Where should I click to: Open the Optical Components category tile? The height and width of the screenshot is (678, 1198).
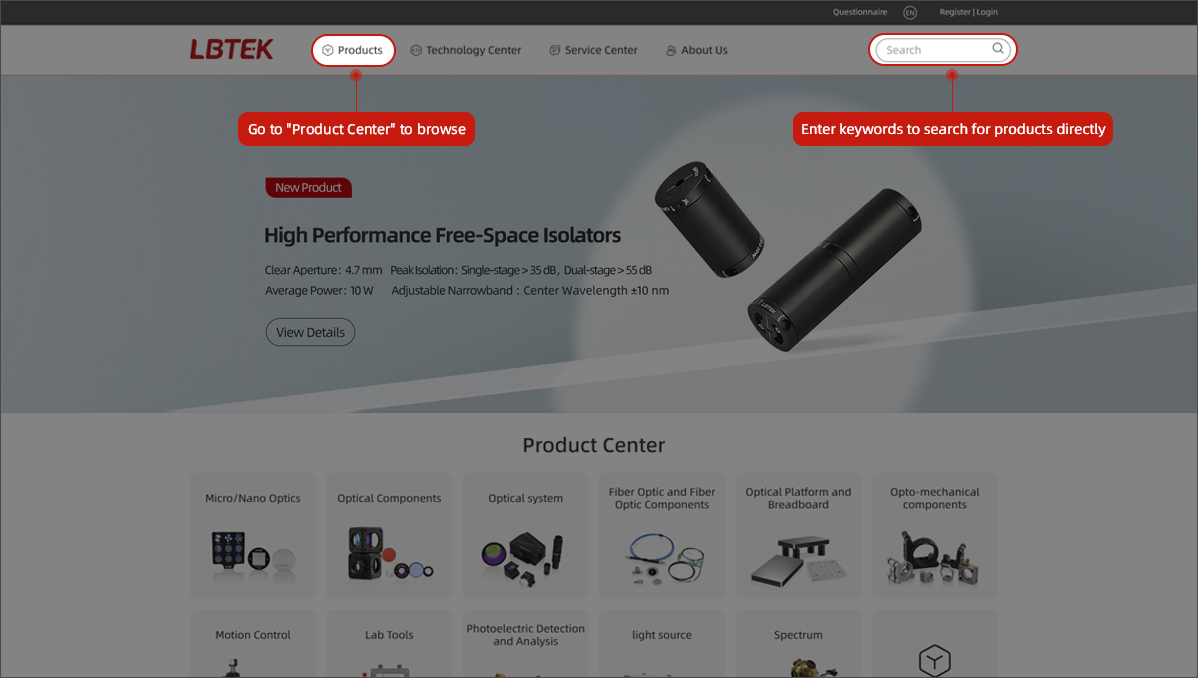coord(389,535)
